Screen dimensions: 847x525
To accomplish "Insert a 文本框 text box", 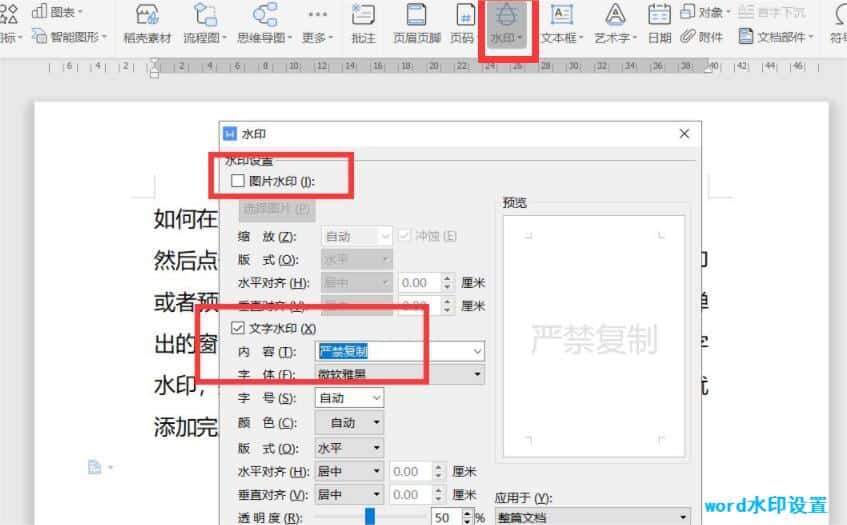I will (562, 24).
